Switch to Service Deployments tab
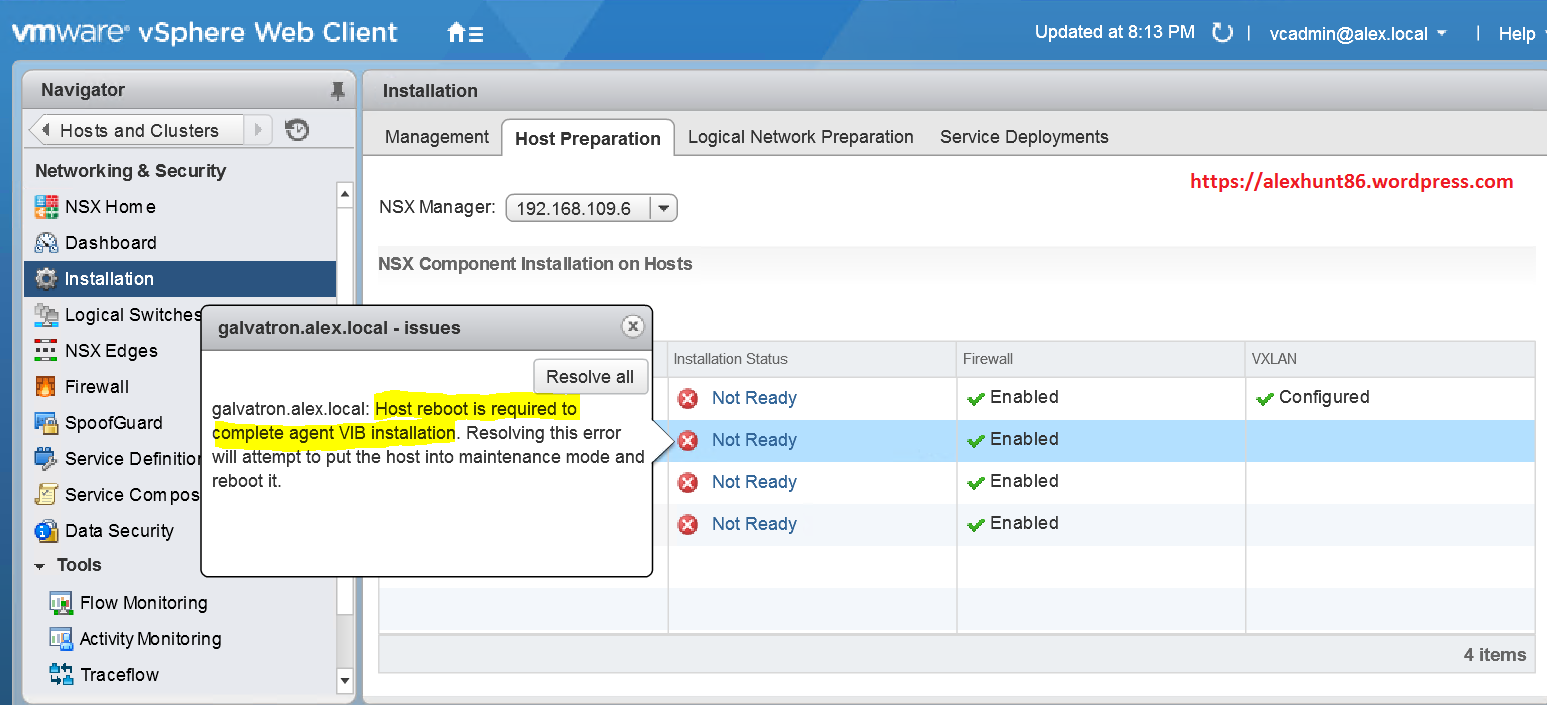This screenshot has height=705, width=1547. (x=1024, y=137)
